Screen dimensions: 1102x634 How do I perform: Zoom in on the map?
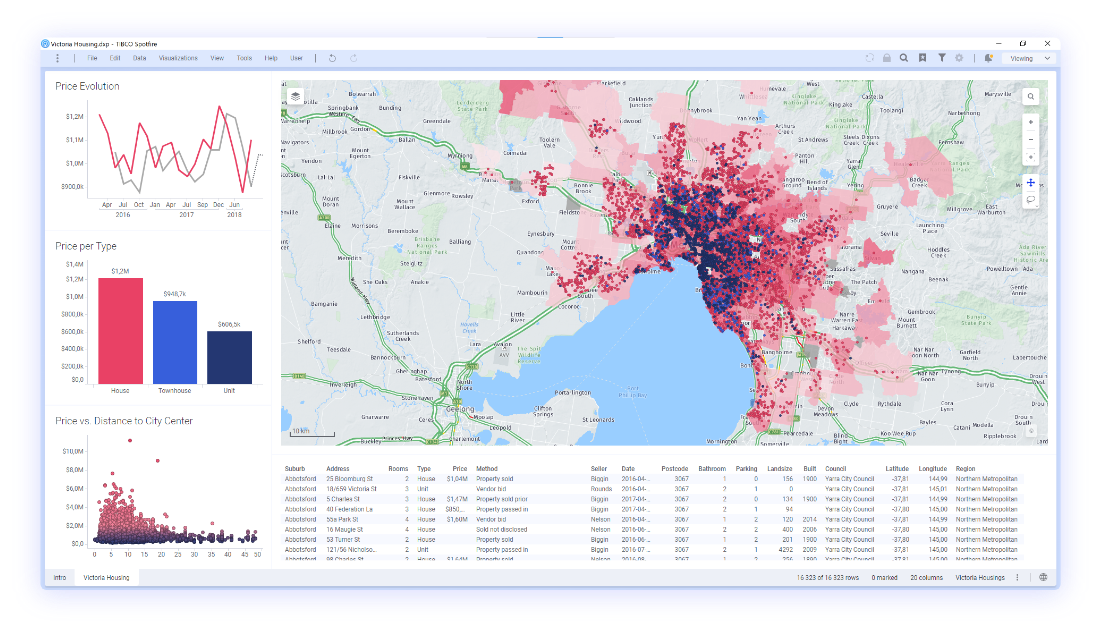click(x=1031, y=122)
